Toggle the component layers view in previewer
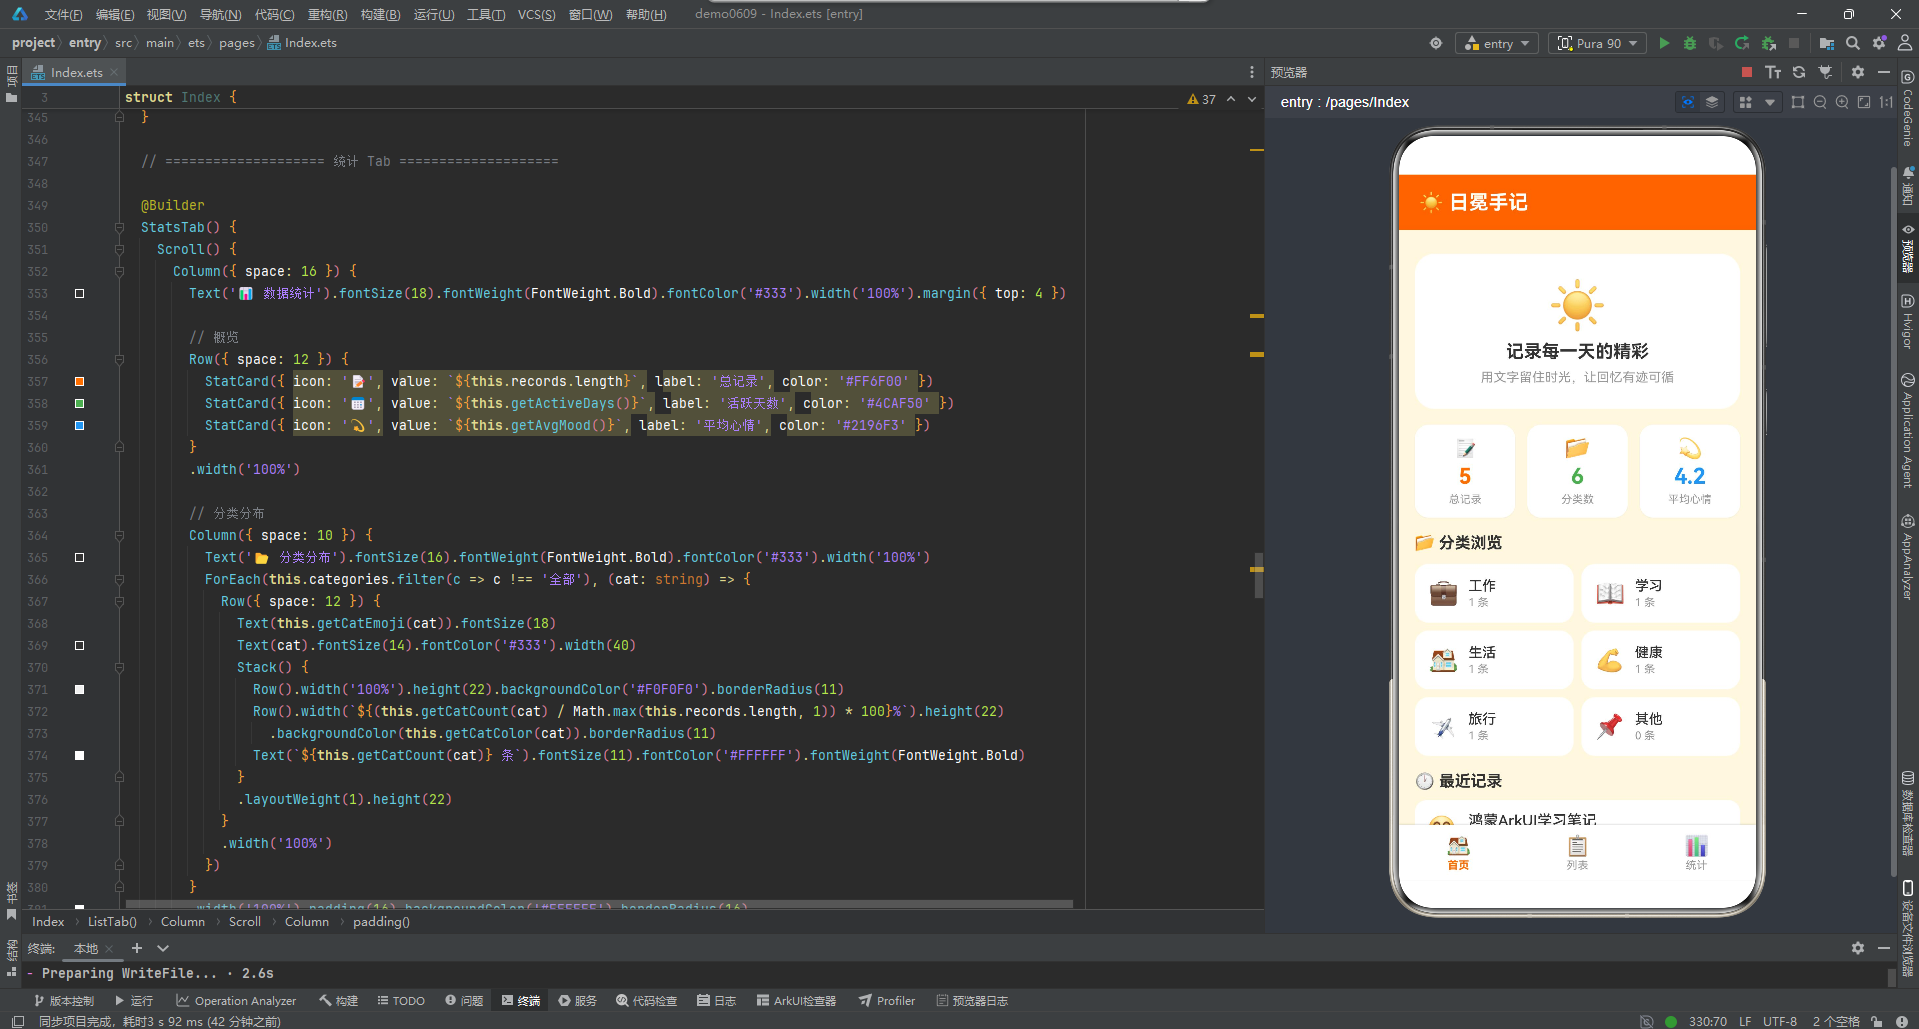This screenshot has height=1029, width=1919. (x=1712, y=102)
